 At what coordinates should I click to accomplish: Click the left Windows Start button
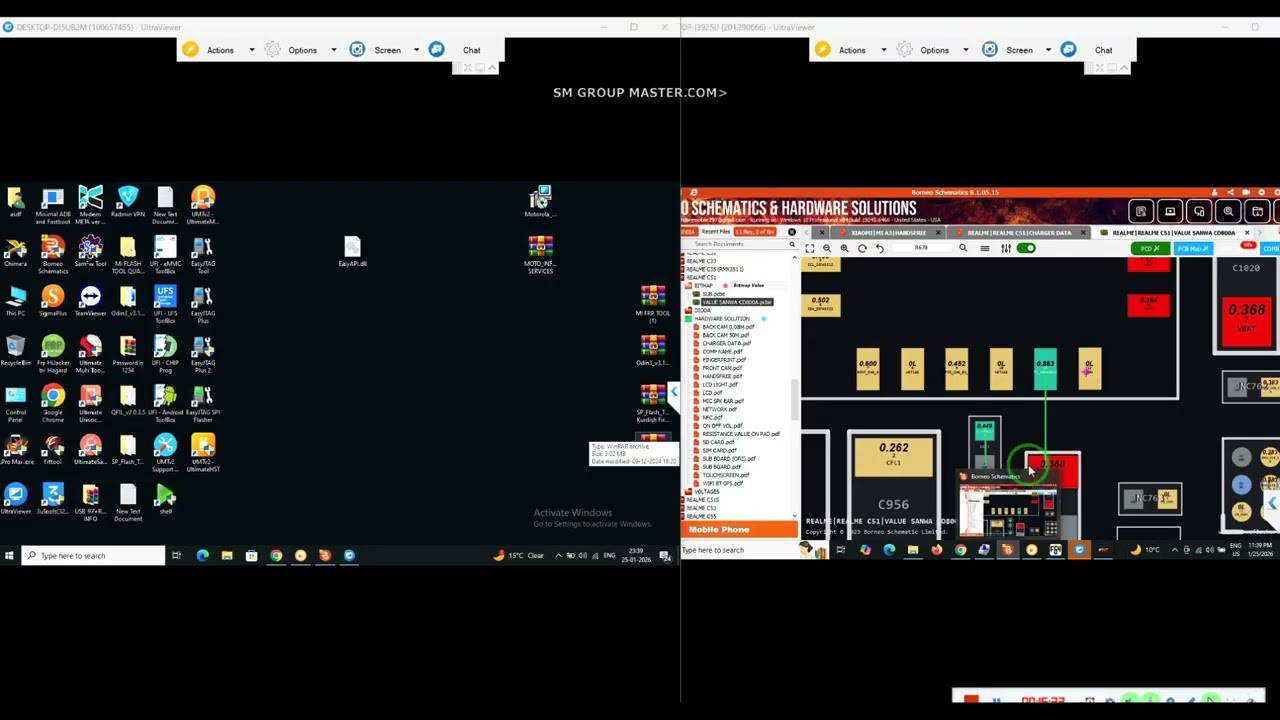point(9,556)
